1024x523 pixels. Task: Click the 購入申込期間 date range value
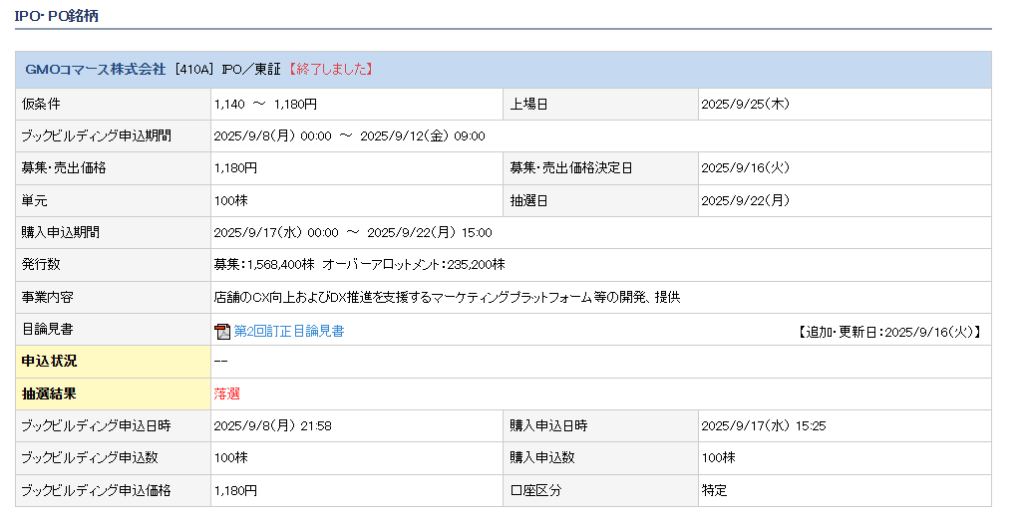pos(353,232)
